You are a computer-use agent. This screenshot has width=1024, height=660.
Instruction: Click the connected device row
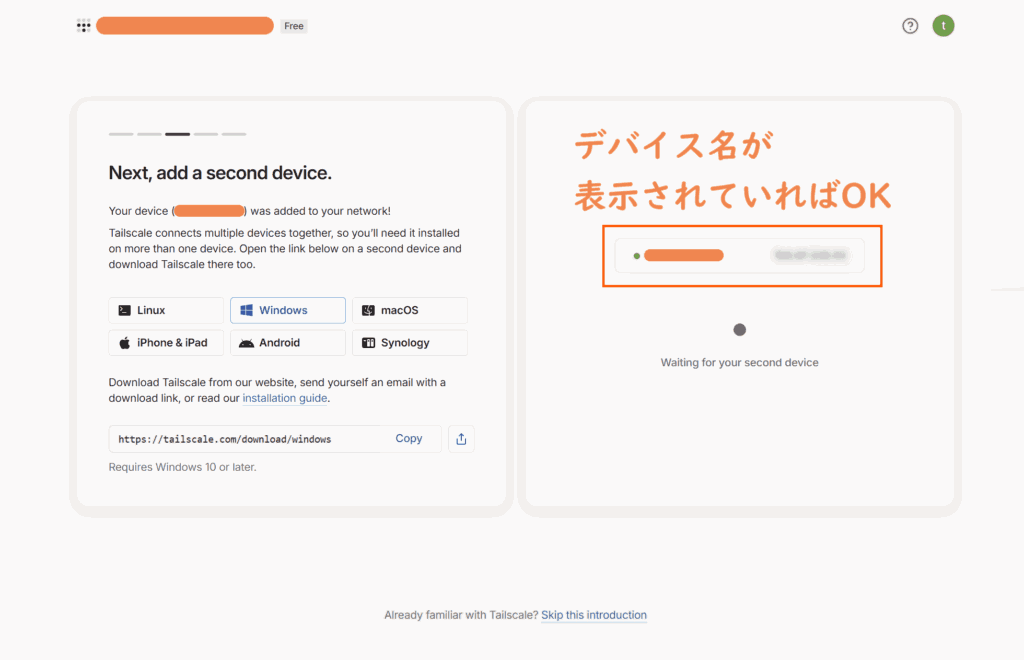point(740,256)
